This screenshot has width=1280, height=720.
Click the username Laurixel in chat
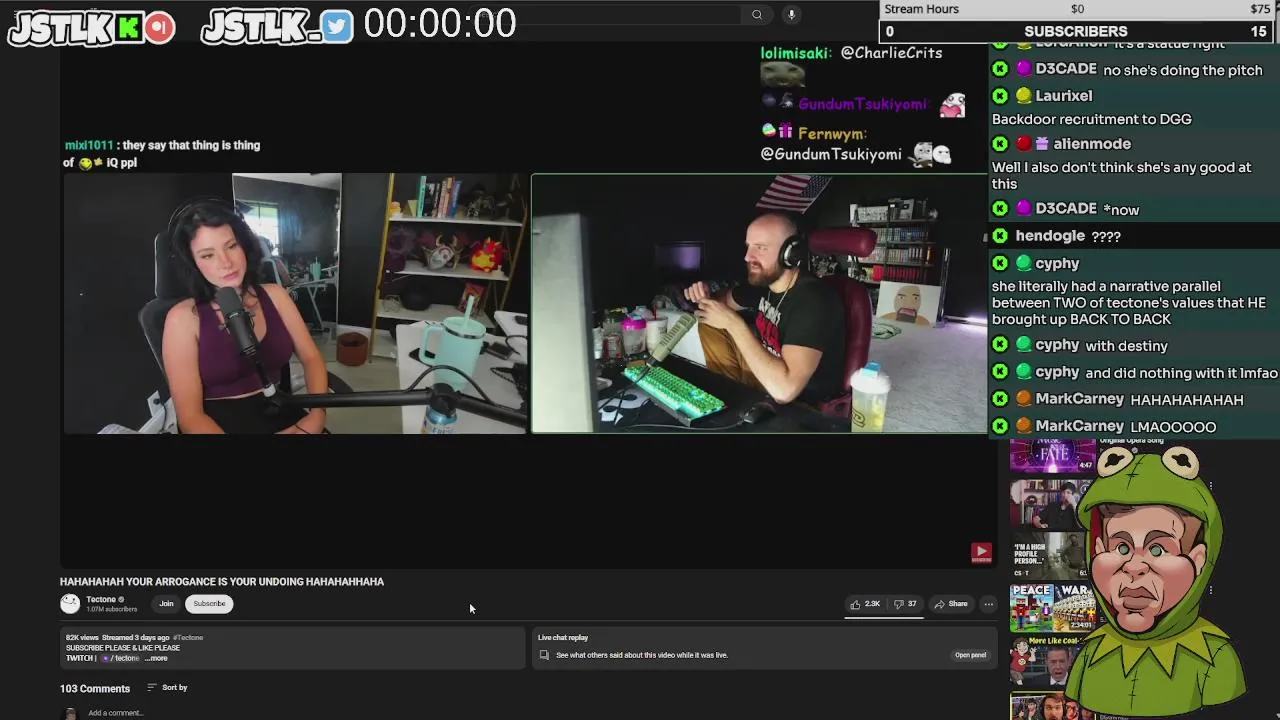(1064, 96)
